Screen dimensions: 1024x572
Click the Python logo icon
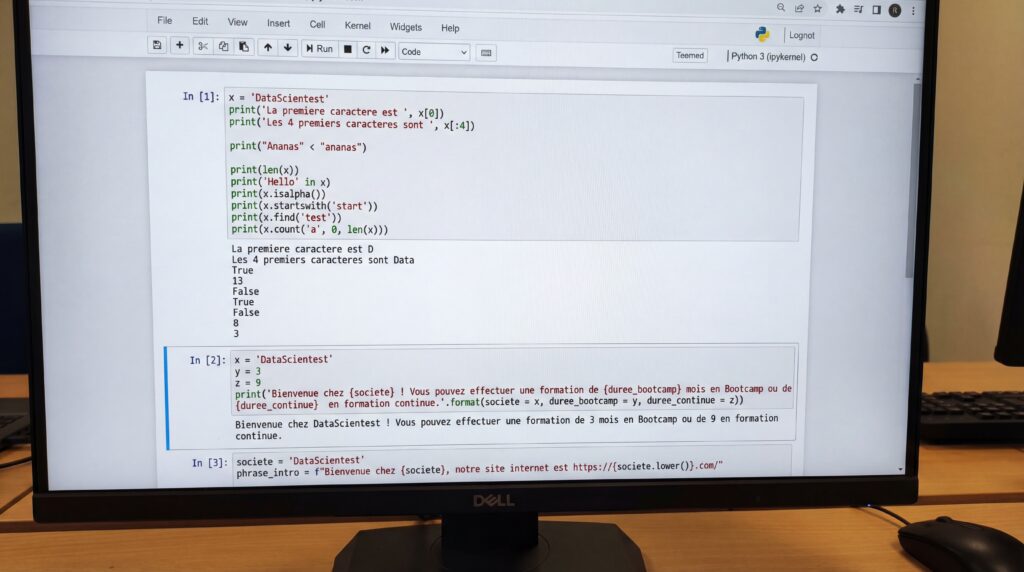tap(762, 34)
